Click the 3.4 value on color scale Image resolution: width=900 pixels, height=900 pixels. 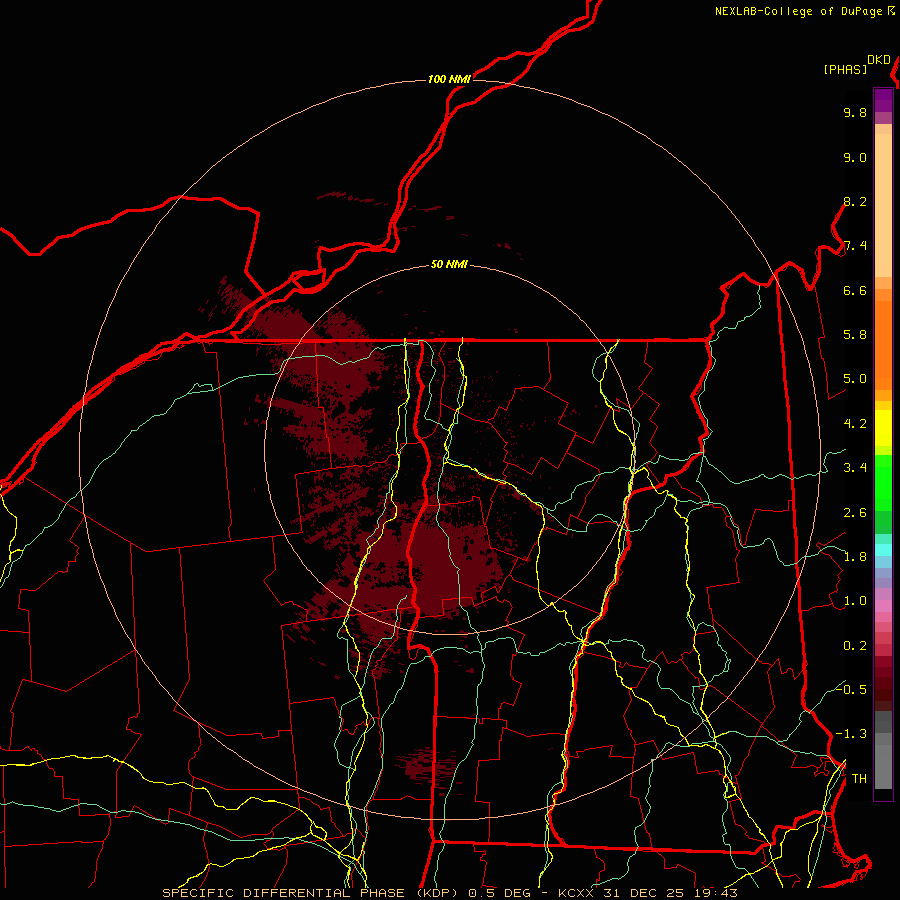coord(855,468)
